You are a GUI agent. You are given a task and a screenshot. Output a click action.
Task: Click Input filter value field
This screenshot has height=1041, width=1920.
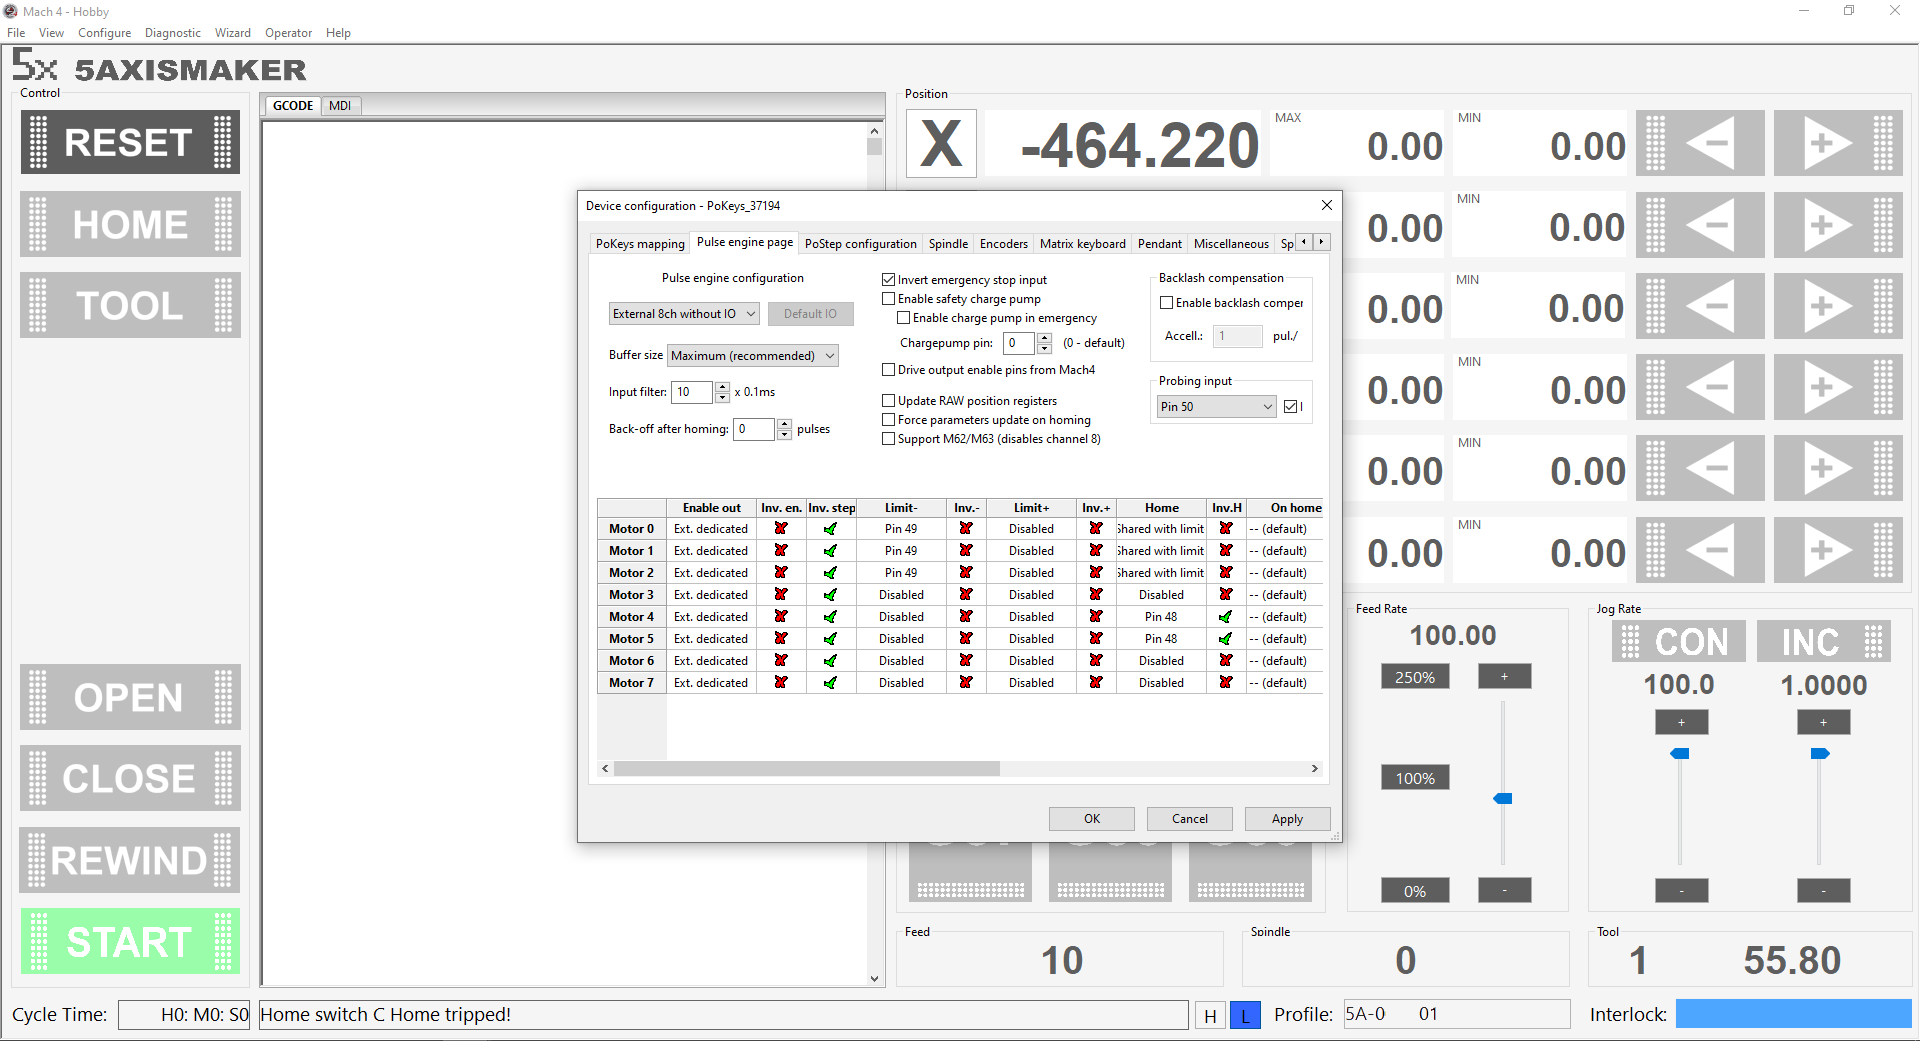(x=692, y=392)
